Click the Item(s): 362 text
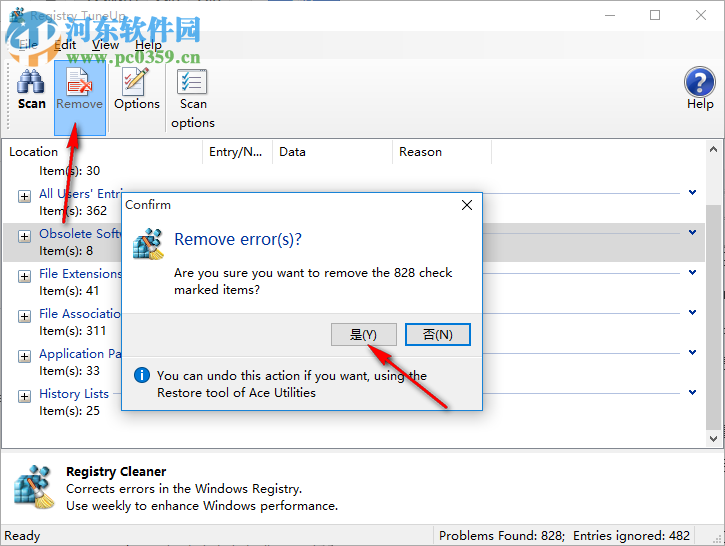 (x=73, y=211)
